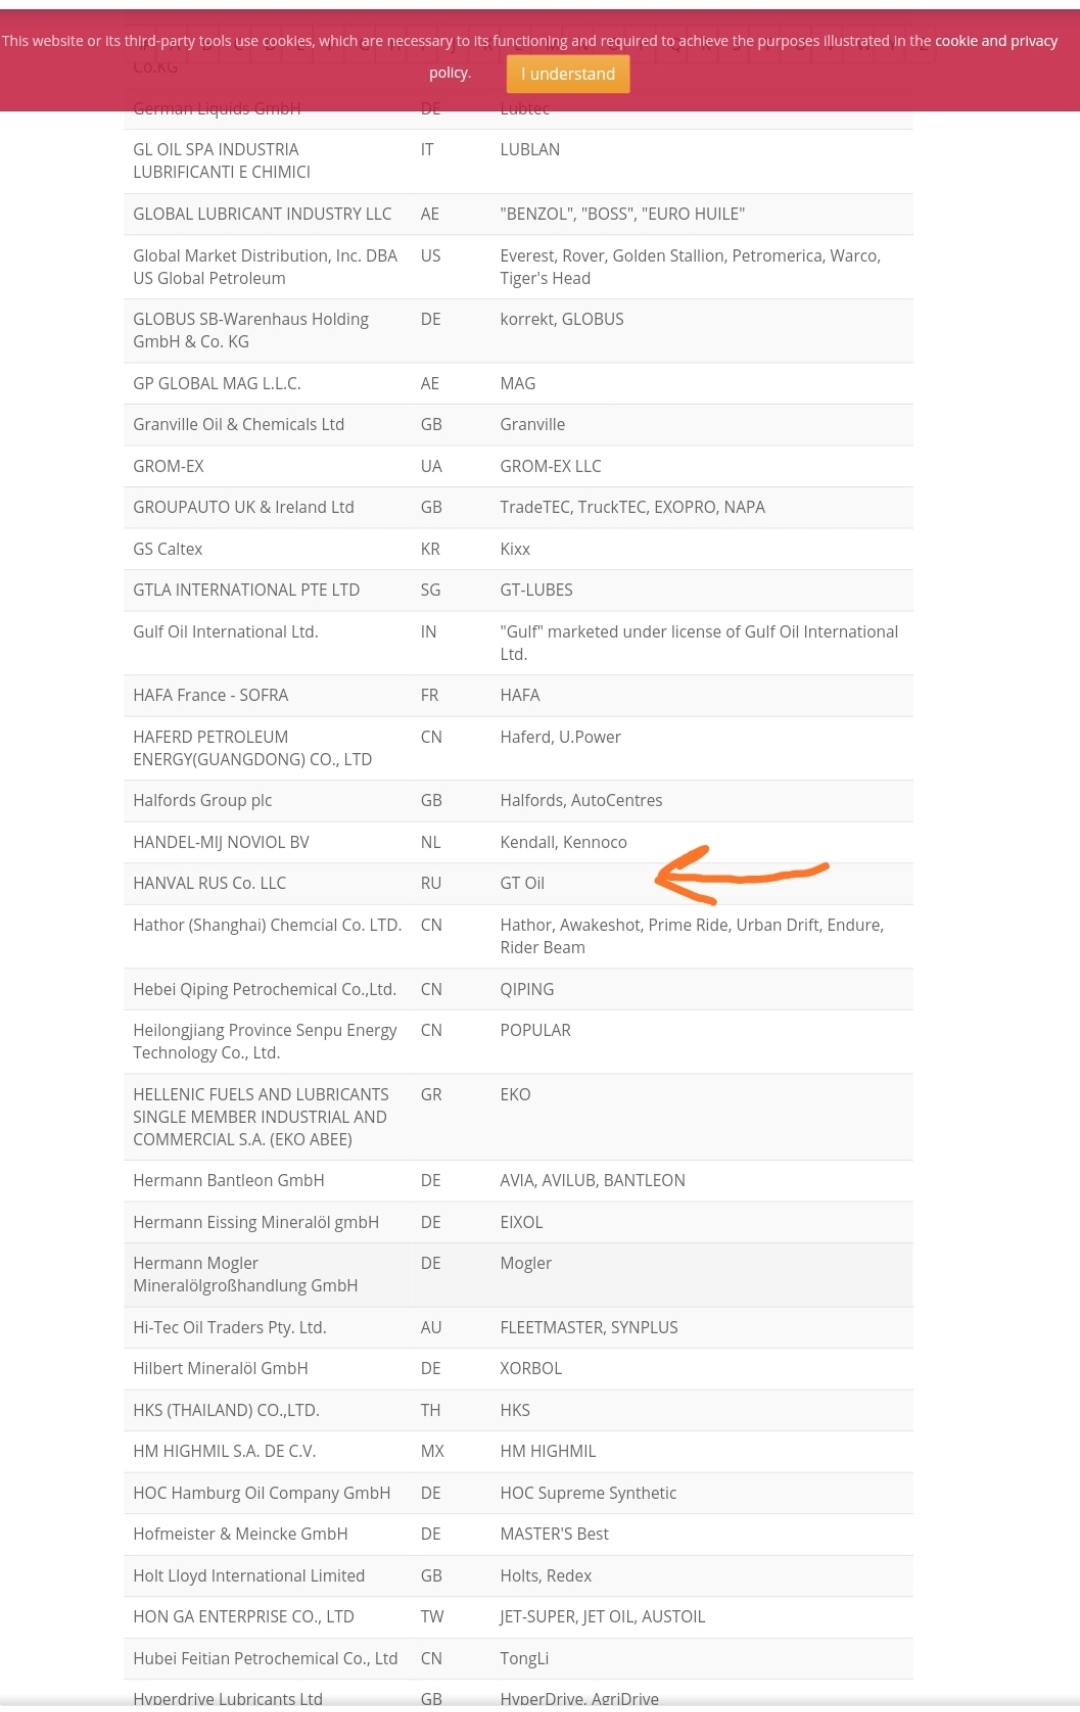Click the HM HIGHMIL S.A. DE C.V. entry

(224, 1451)
